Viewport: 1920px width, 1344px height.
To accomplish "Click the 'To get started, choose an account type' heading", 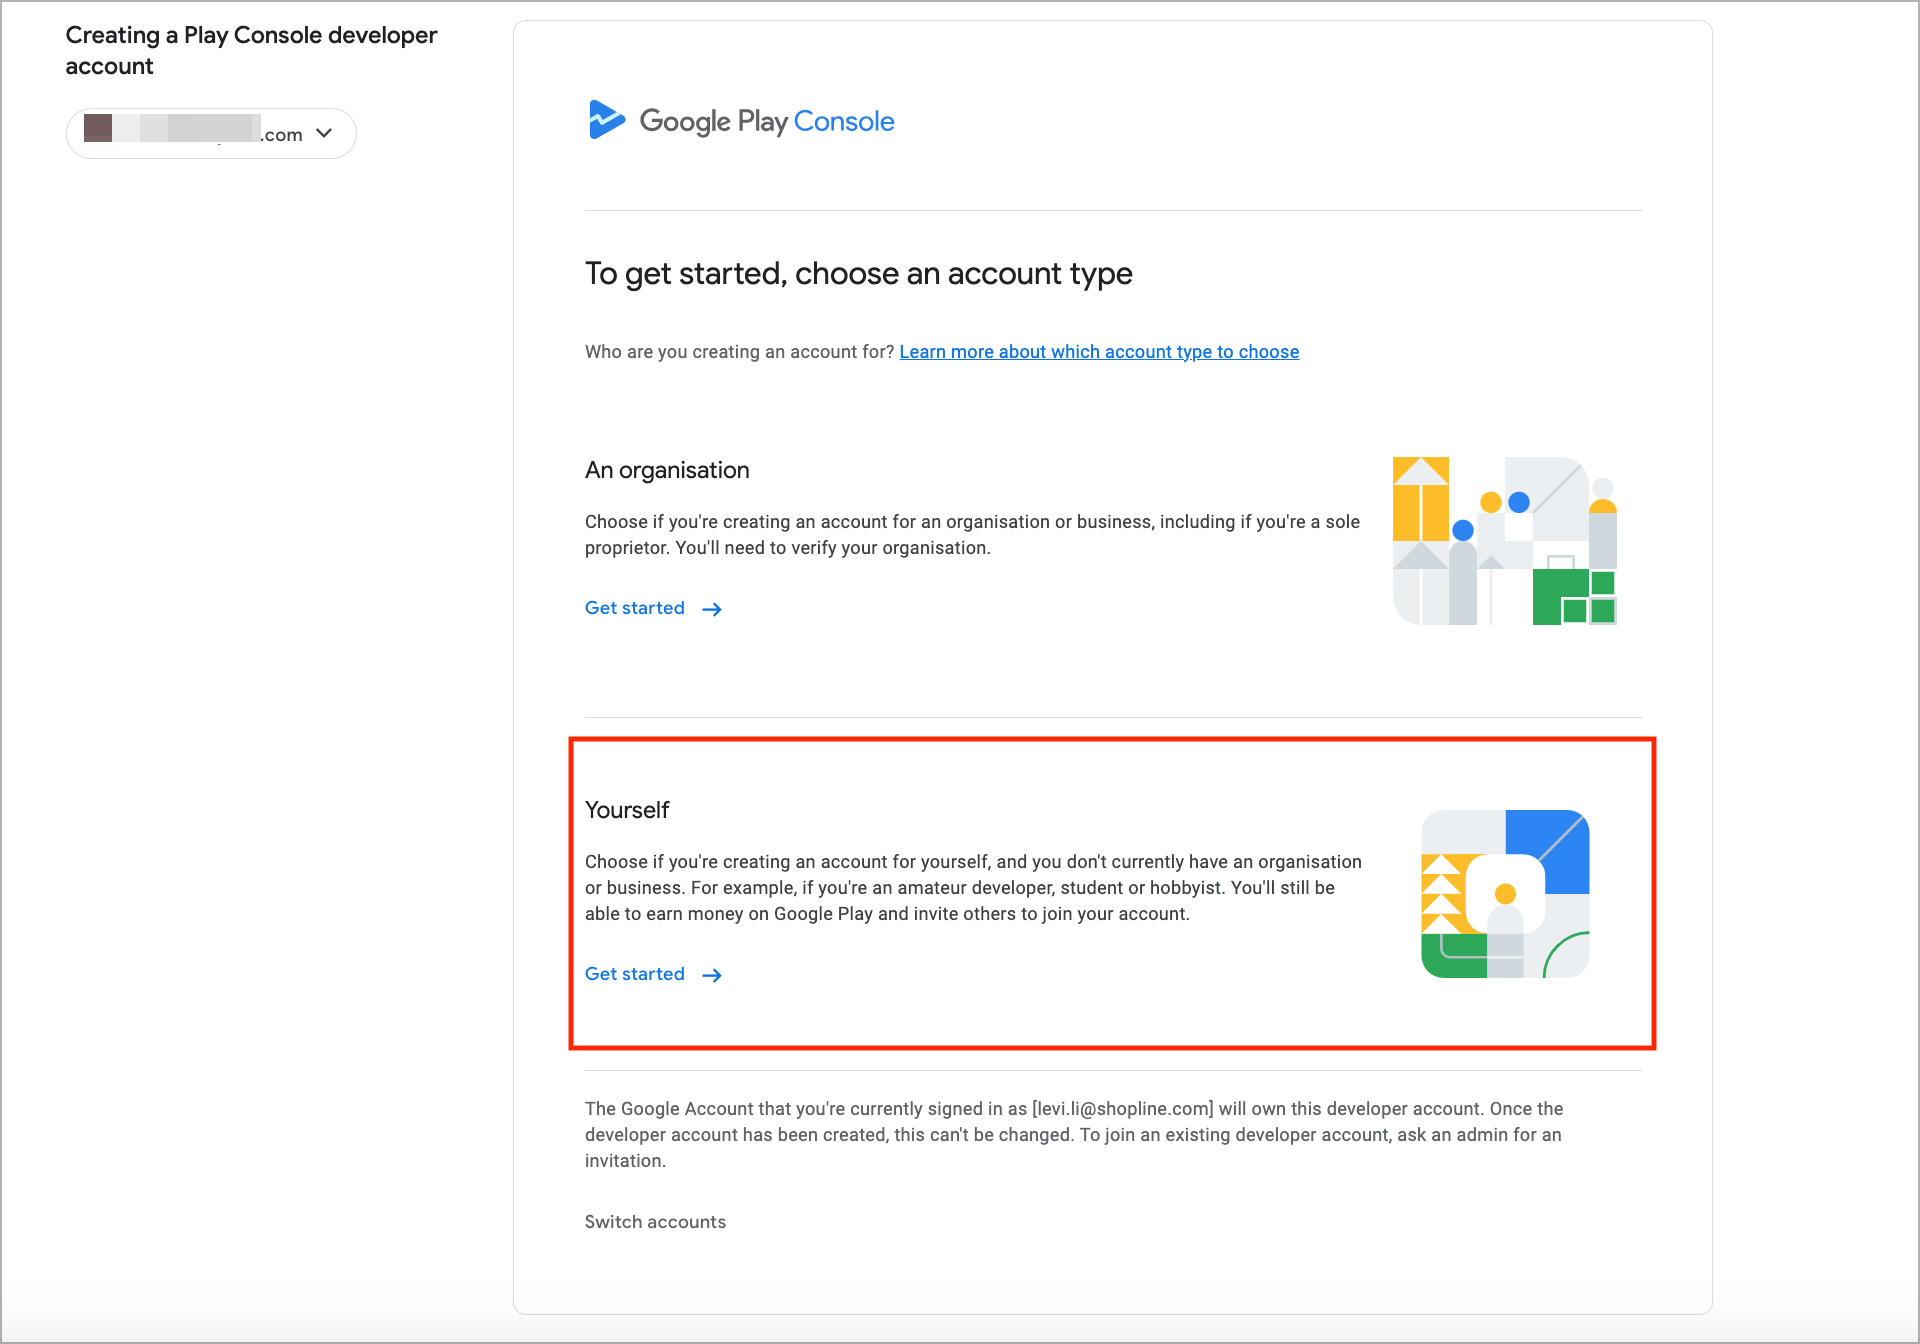I will [x=859, y=274].
